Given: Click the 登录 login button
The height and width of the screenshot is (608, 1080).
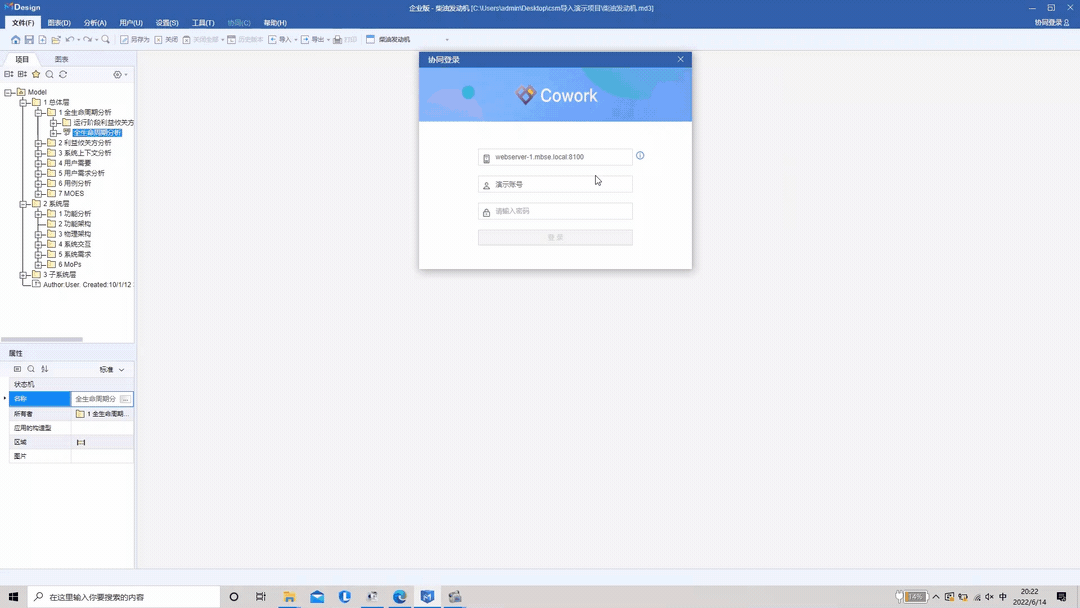Looking at the screenshot, I should tap(555, 238).
